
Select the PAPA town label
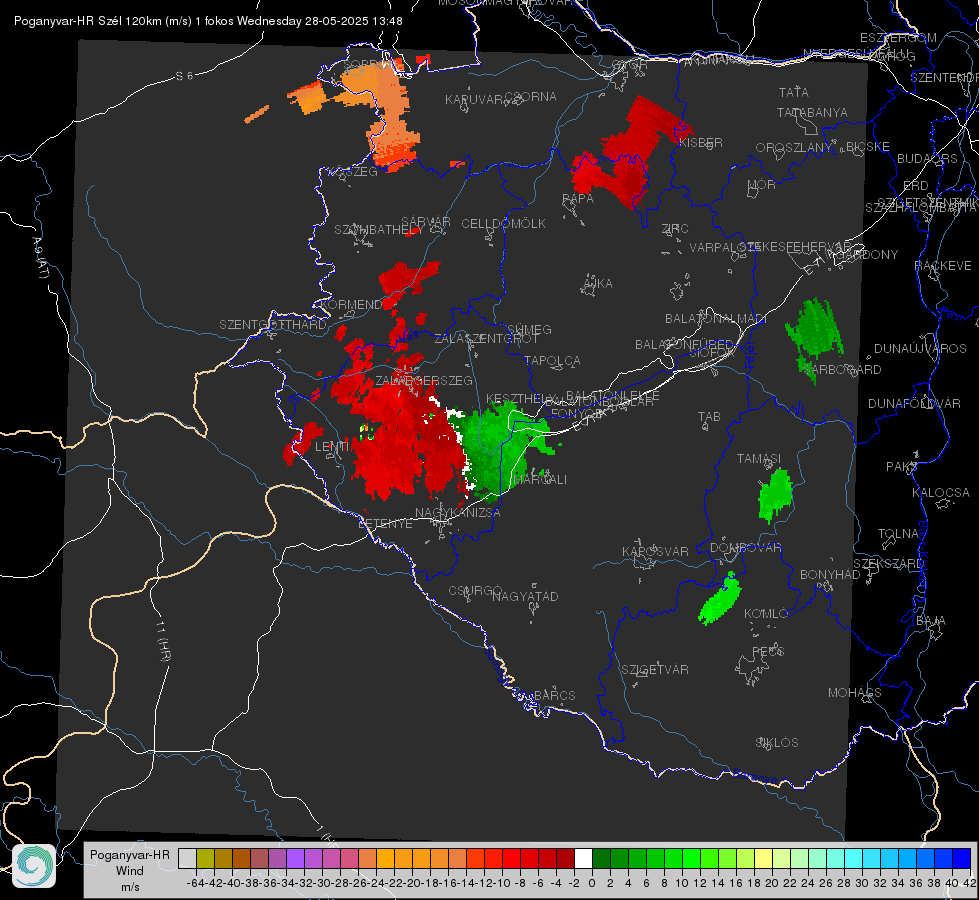pos(578,198)
